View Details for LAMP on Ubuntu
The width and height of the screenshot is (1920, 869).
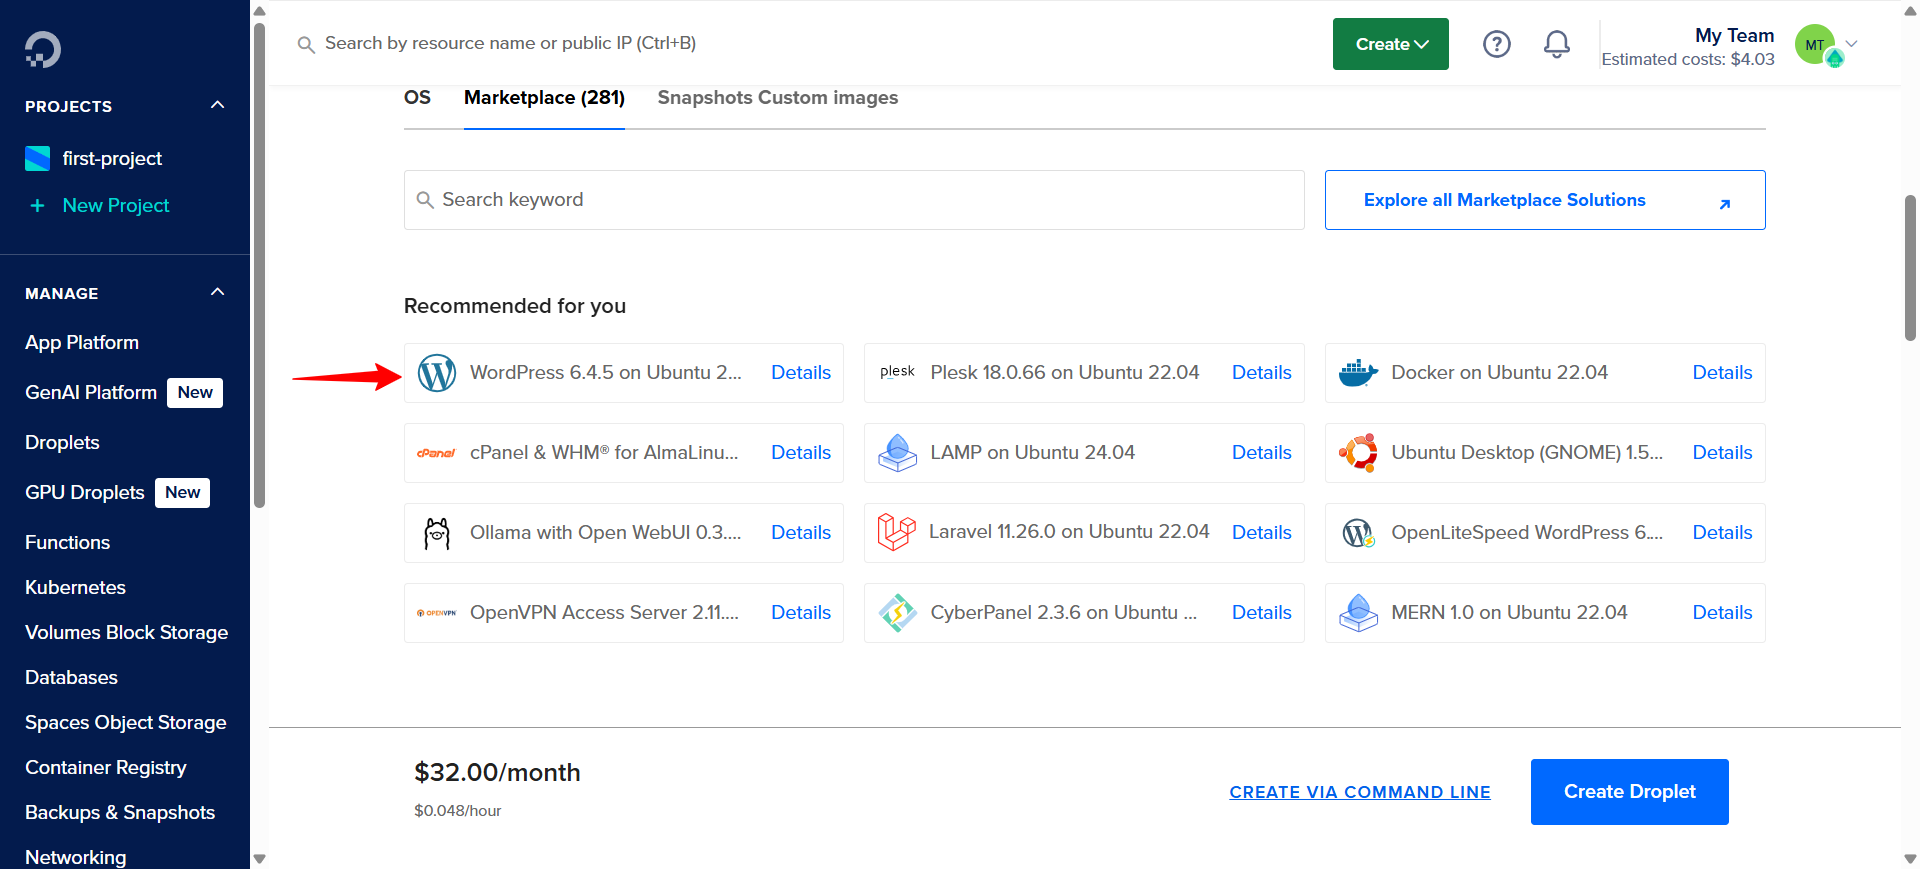[1261, 453]
